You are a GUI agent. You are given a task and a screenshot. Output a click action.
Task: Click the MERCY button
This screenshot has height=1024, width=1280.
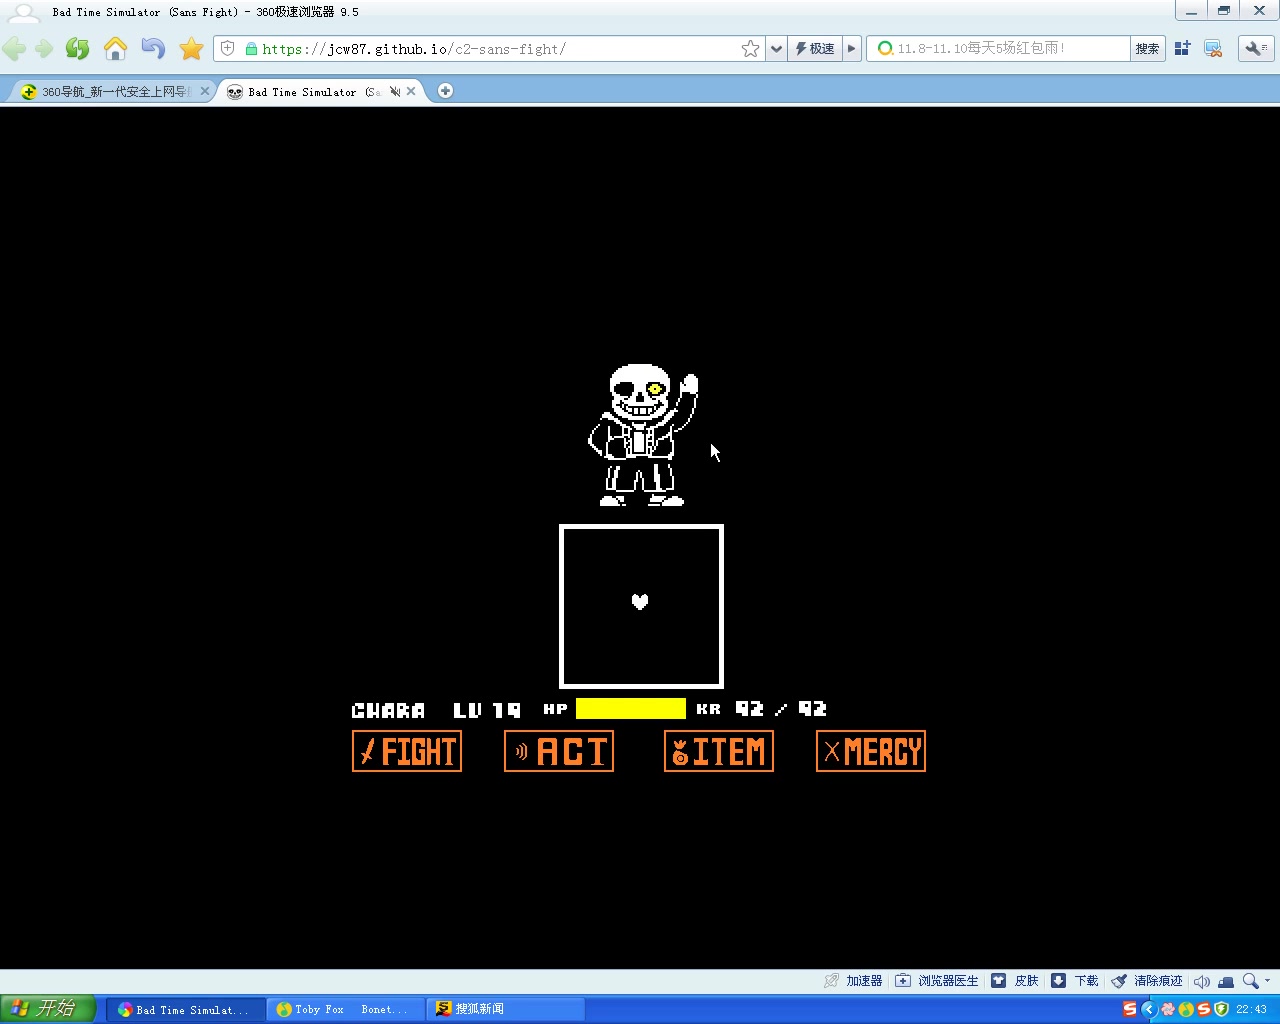click(x=871, y=751)
